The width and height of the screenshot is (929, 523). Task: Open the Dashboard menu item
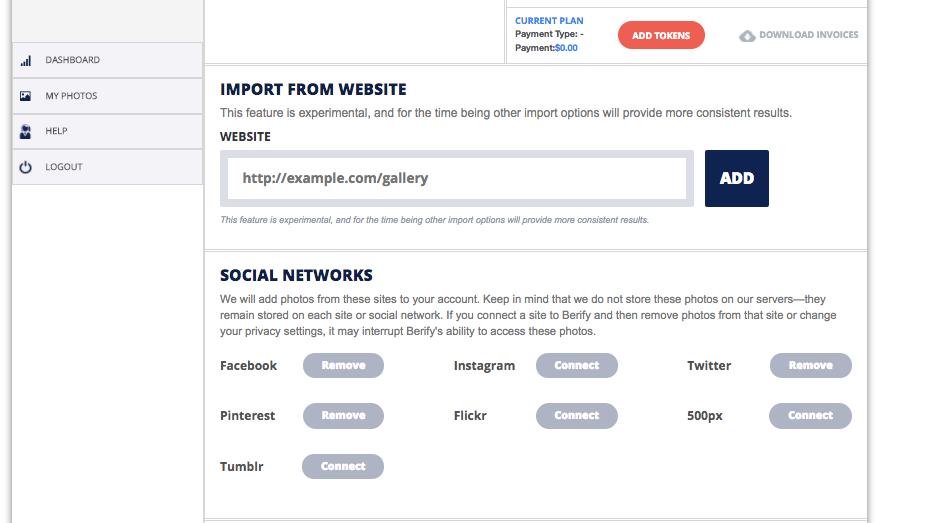pyautogui.click(x=107, y=60)
